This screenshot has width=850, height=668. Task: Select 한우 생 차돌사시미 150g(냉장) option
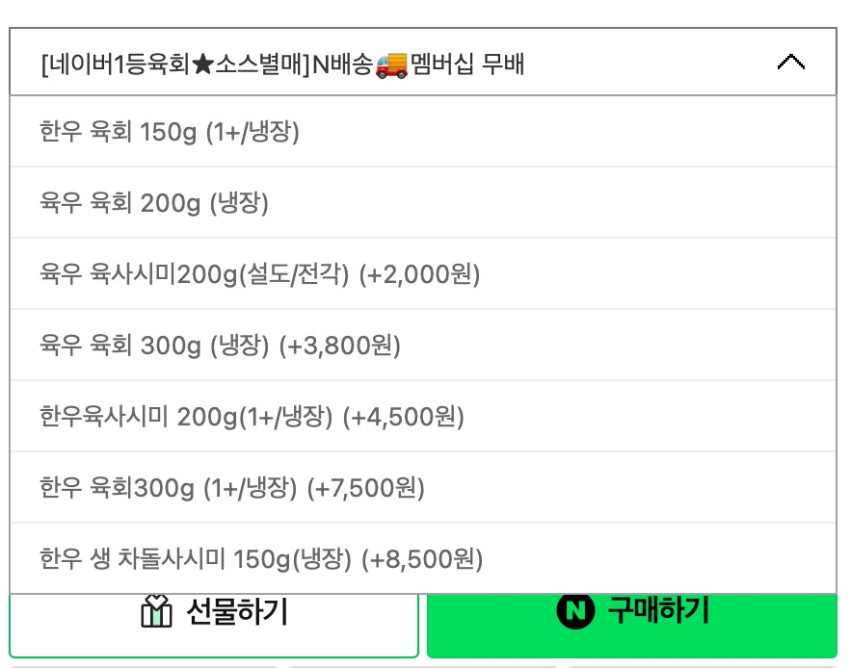pyautogui.click(x=196, y=559)
